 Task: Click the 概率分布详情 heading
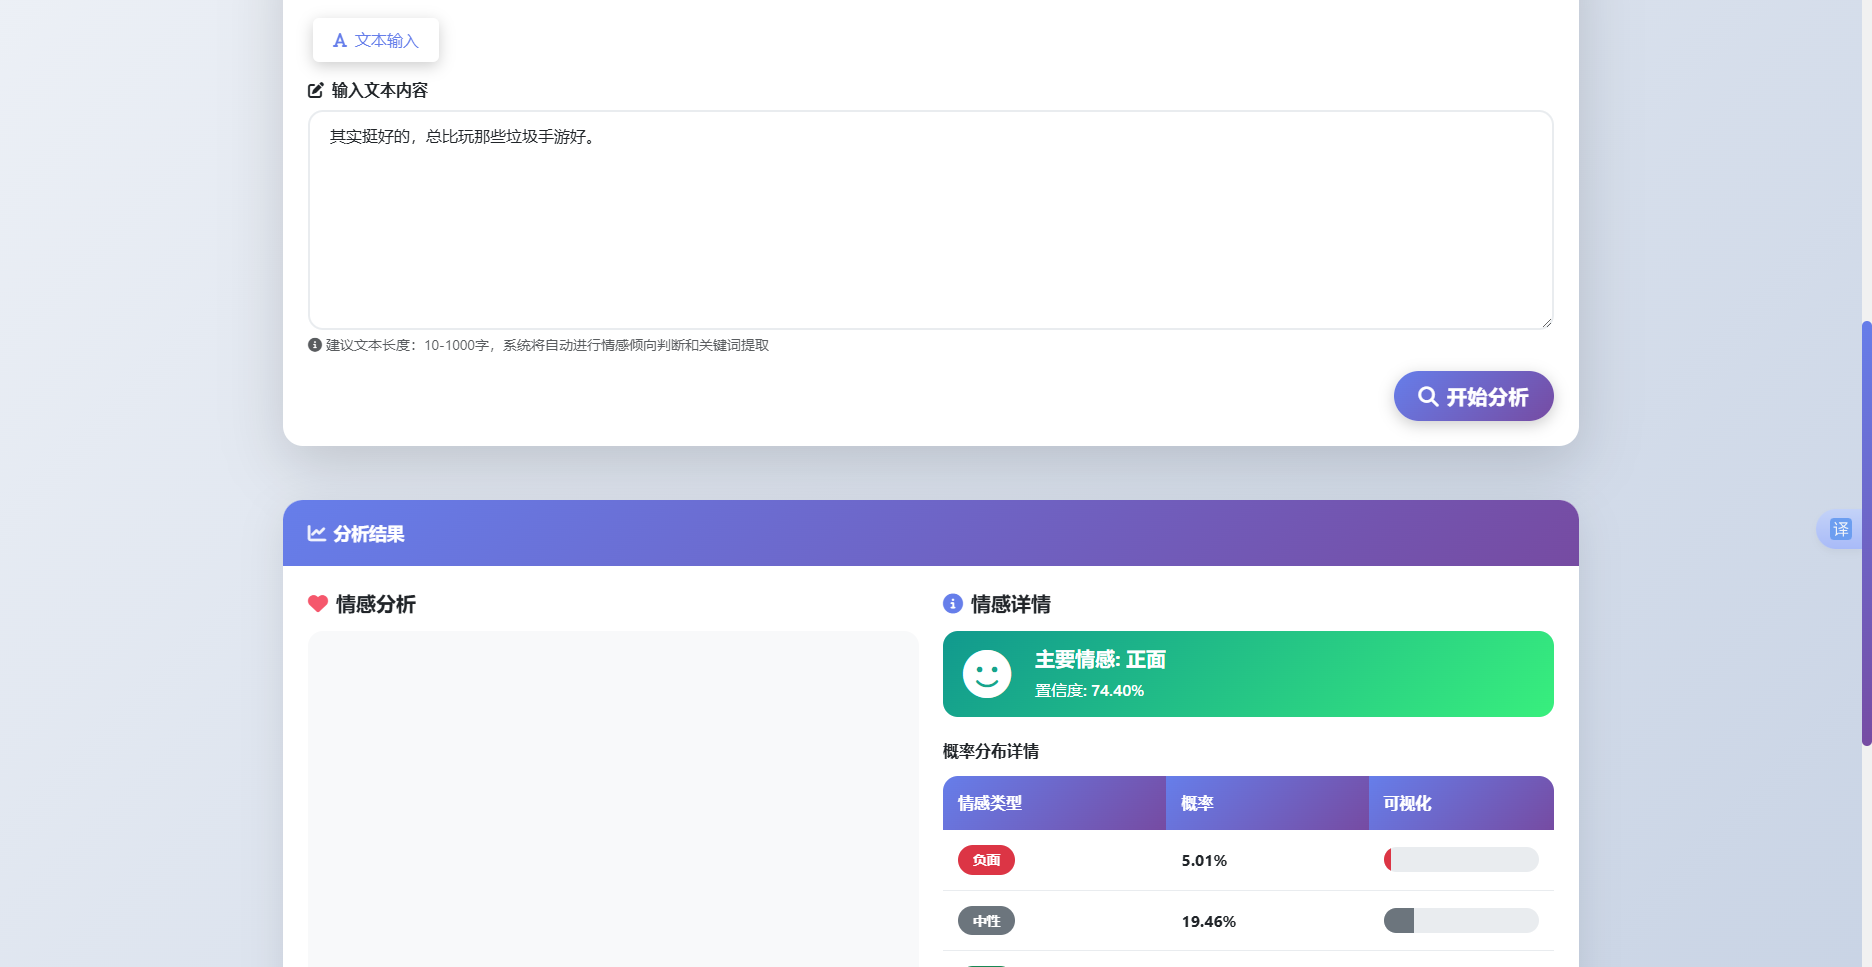coord(991,751)
